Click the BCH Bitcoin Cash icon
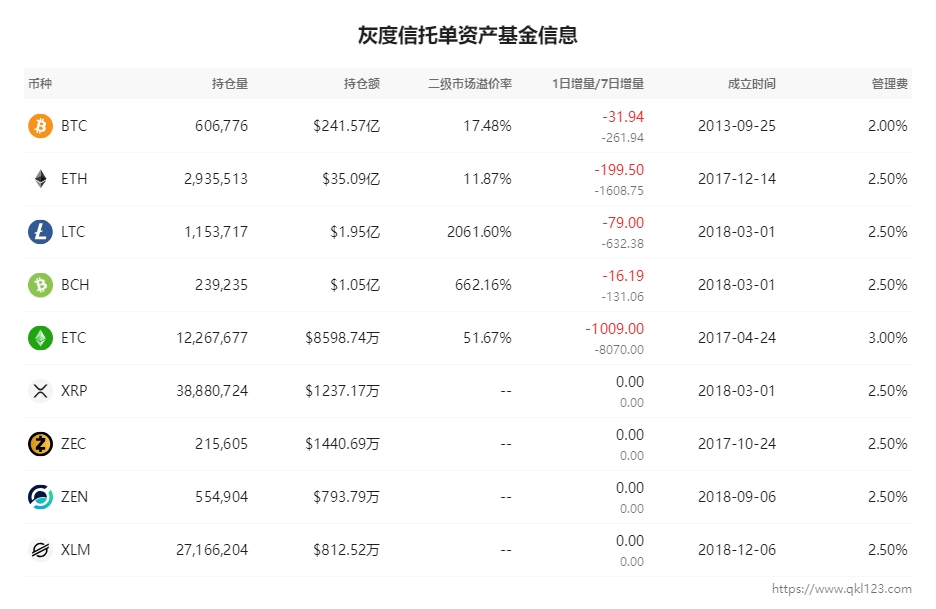936x609 pixels. 40,285
